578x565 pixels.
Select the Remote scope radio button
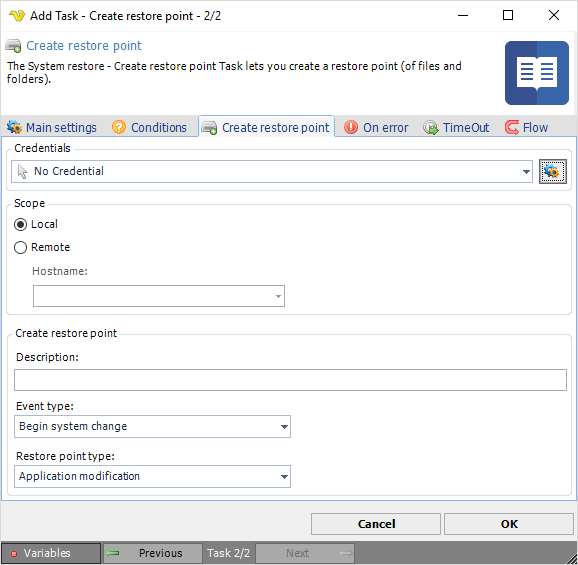pos(20,247)
